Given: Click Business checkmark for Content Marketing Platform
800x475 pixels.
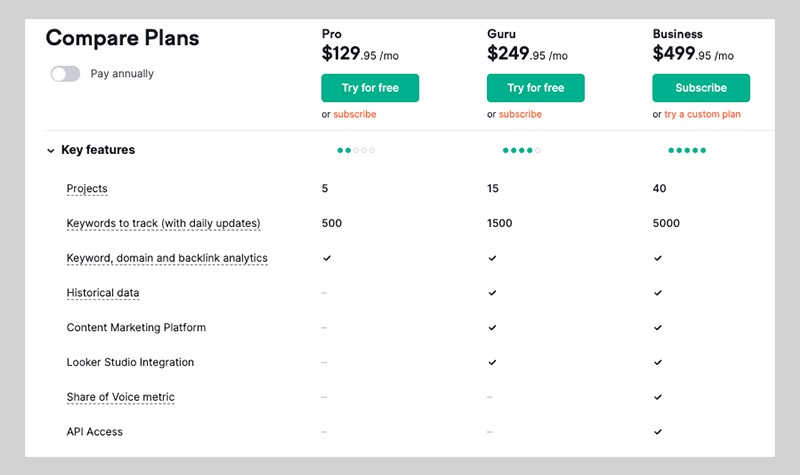Looking at the screenshot, I should (658, 328).
